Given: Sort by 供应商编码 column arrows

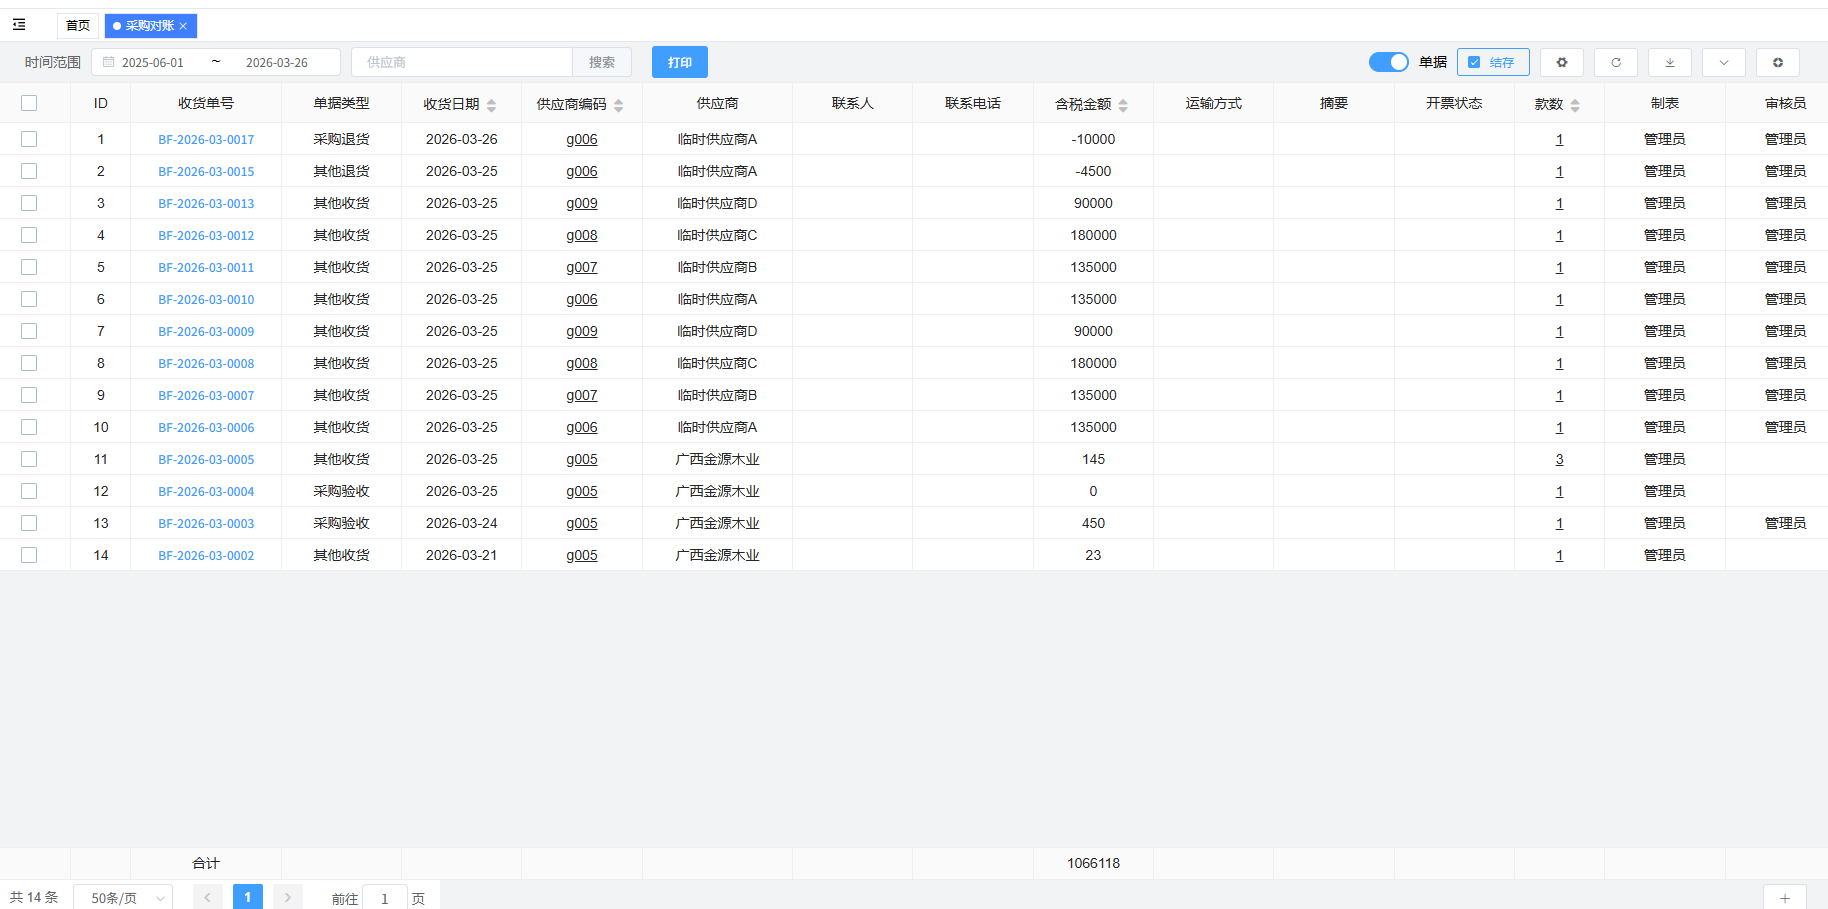Looking at the screenshot, I should [619, 105].
